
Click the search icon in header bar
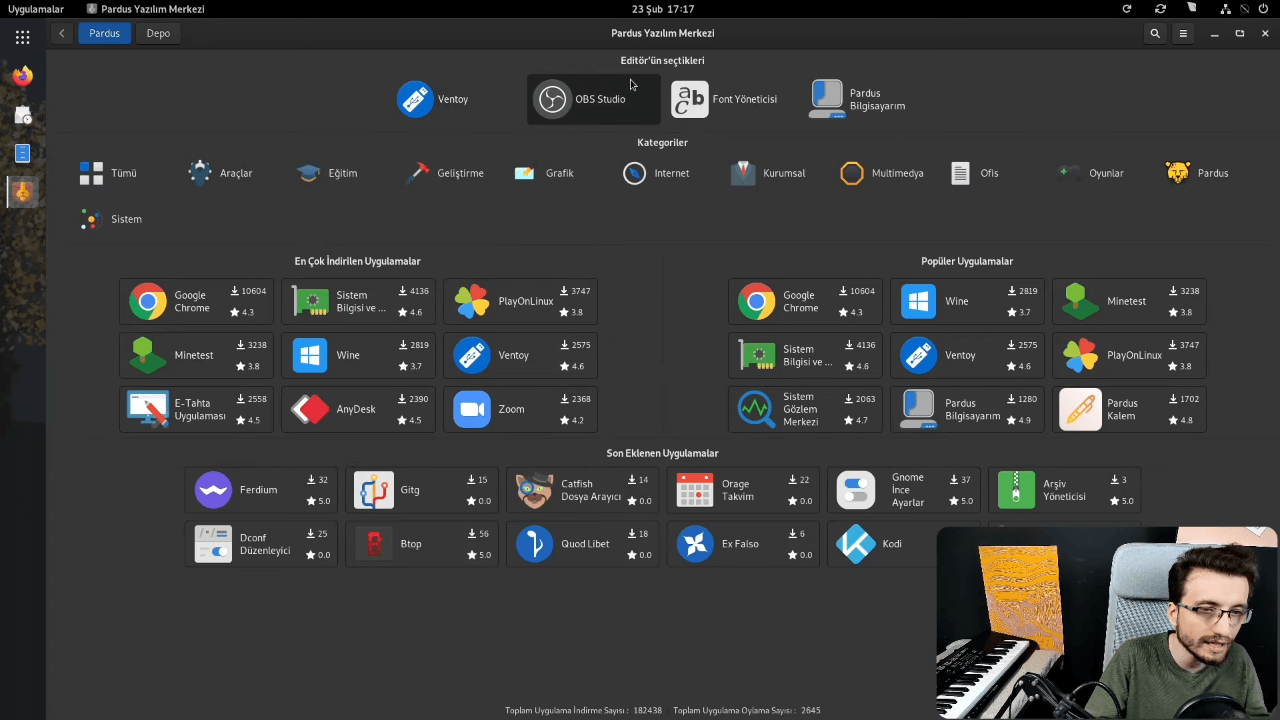(1155, 33)
